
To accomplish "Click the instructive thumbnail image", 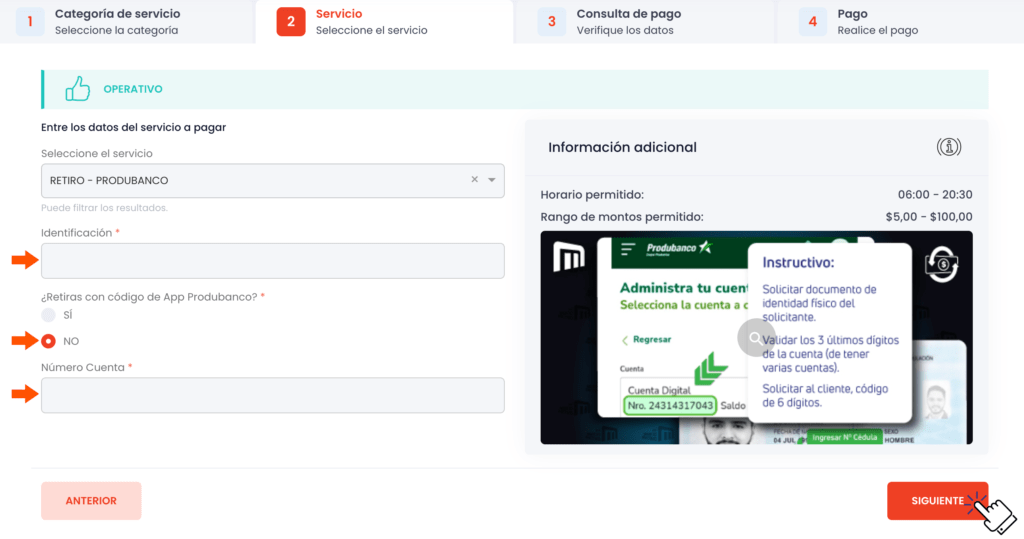I will tap(756, 337).
